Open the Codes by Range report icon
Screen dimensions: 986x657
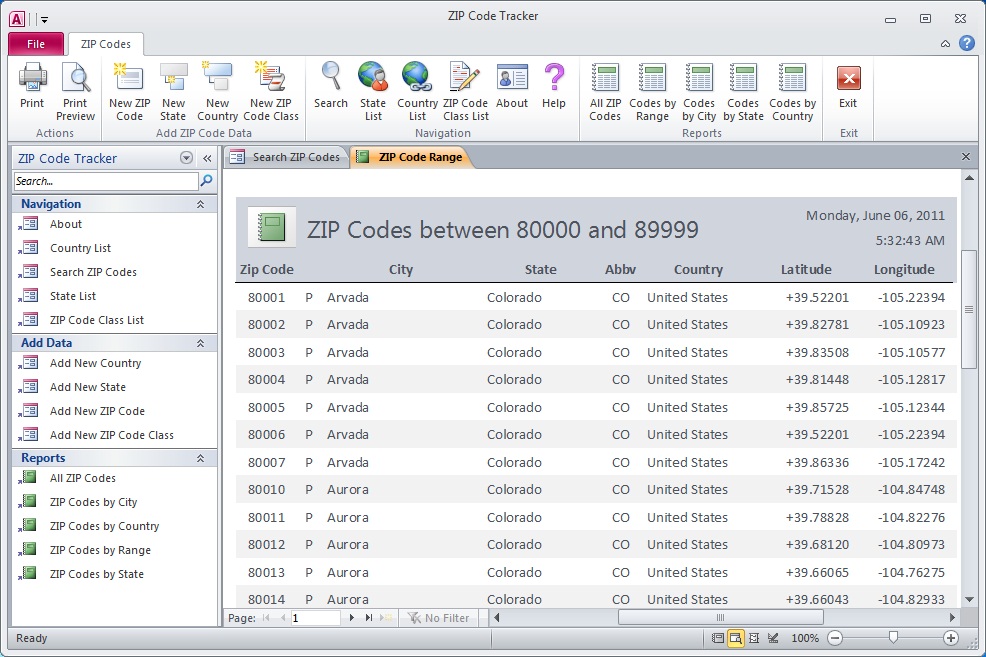click(652, 77)
